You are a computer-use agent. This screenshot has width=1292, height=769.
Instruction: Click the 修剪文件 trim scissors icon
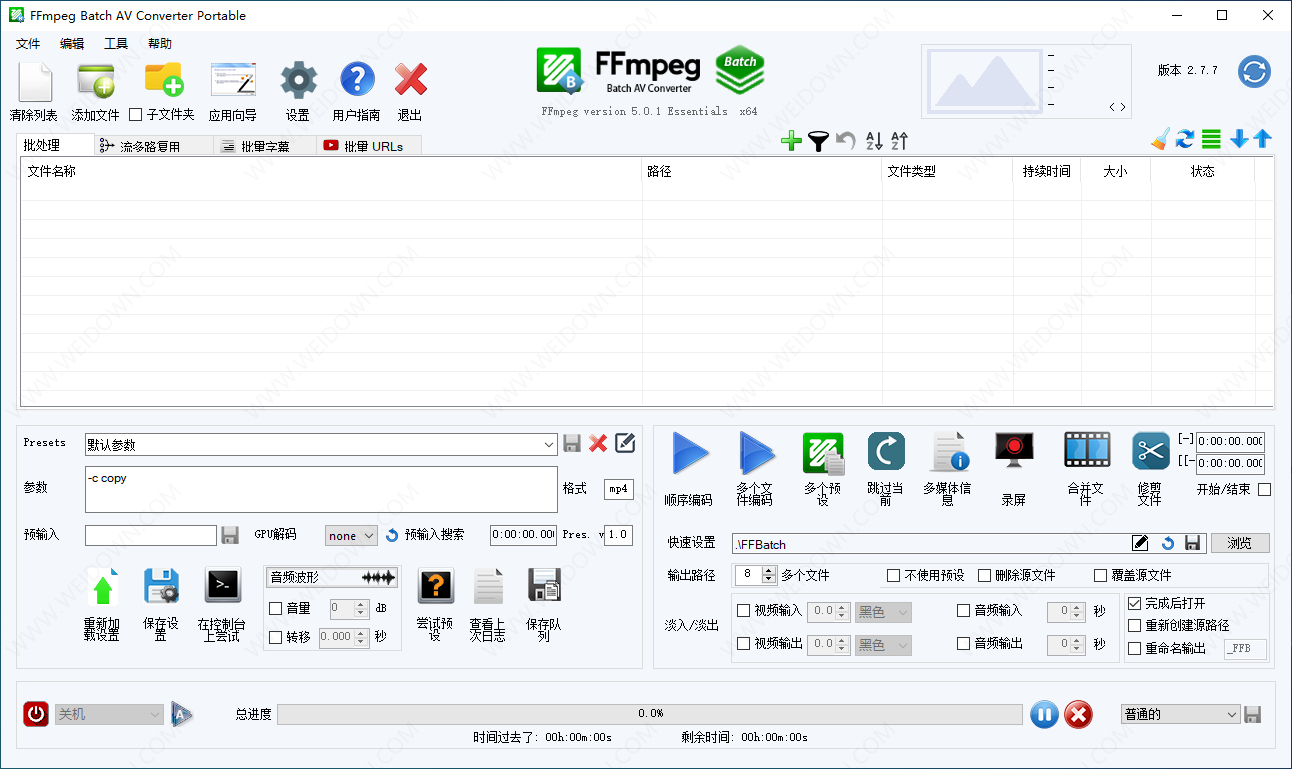click(x=1150, y=452)
